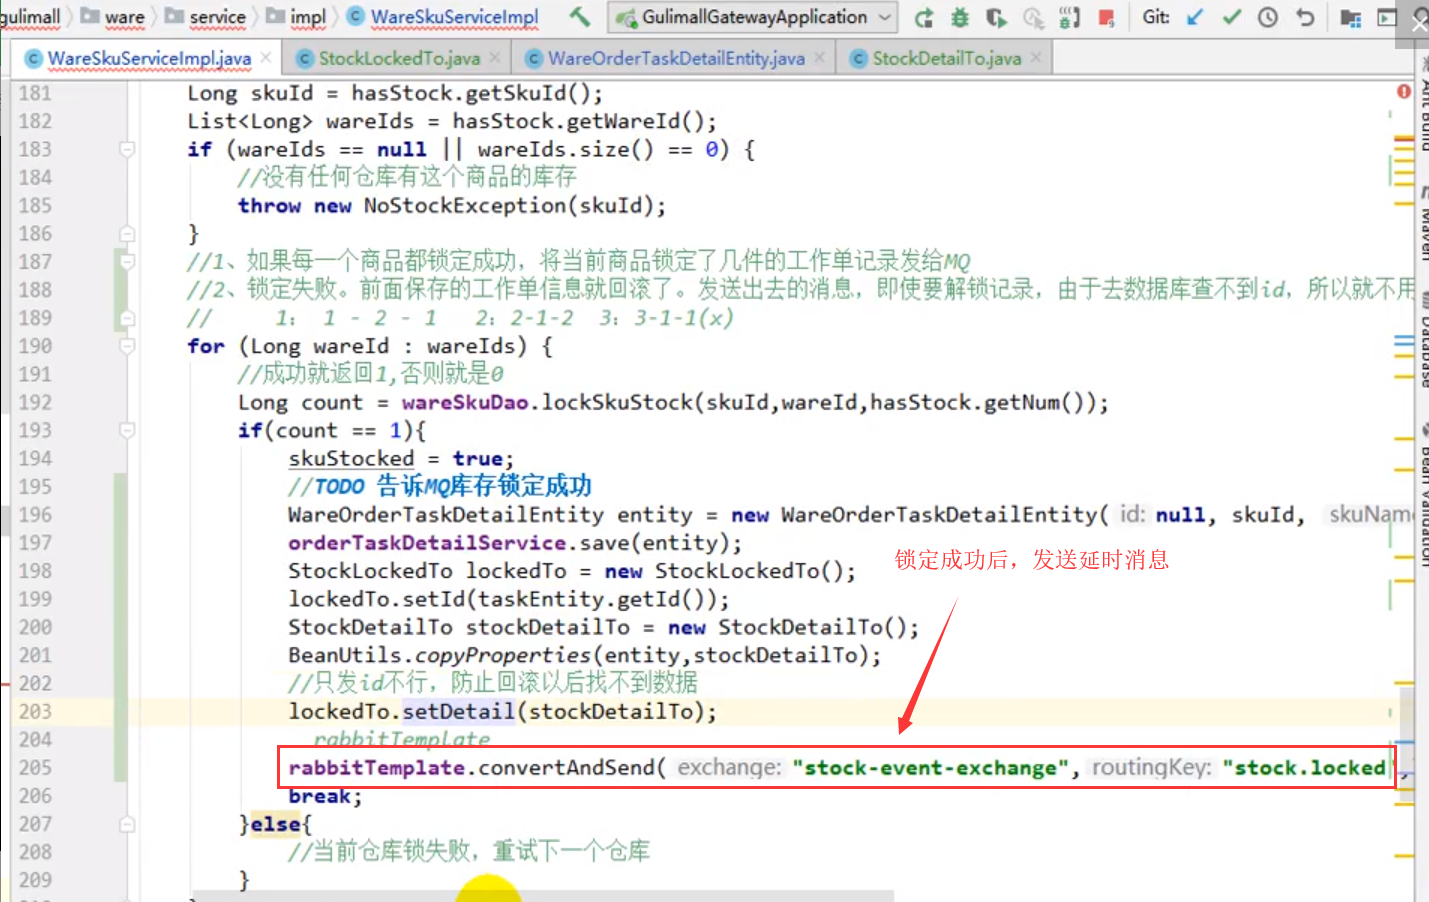1429x902 pixels.
Task: Collapse the if block at line 183
Action: [x=127, y=149]
